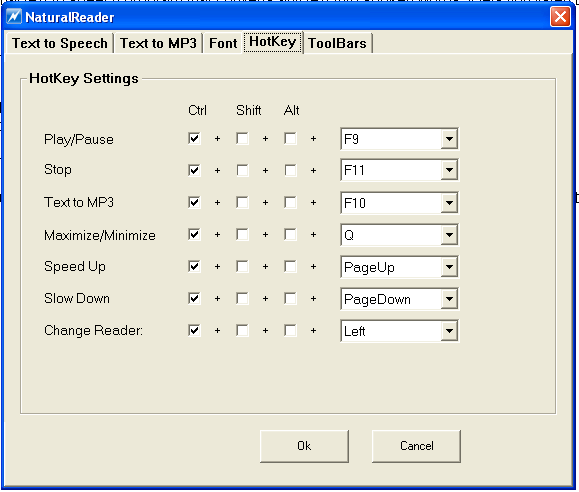Click the Maximize/Minimize row label

point(100,235)
